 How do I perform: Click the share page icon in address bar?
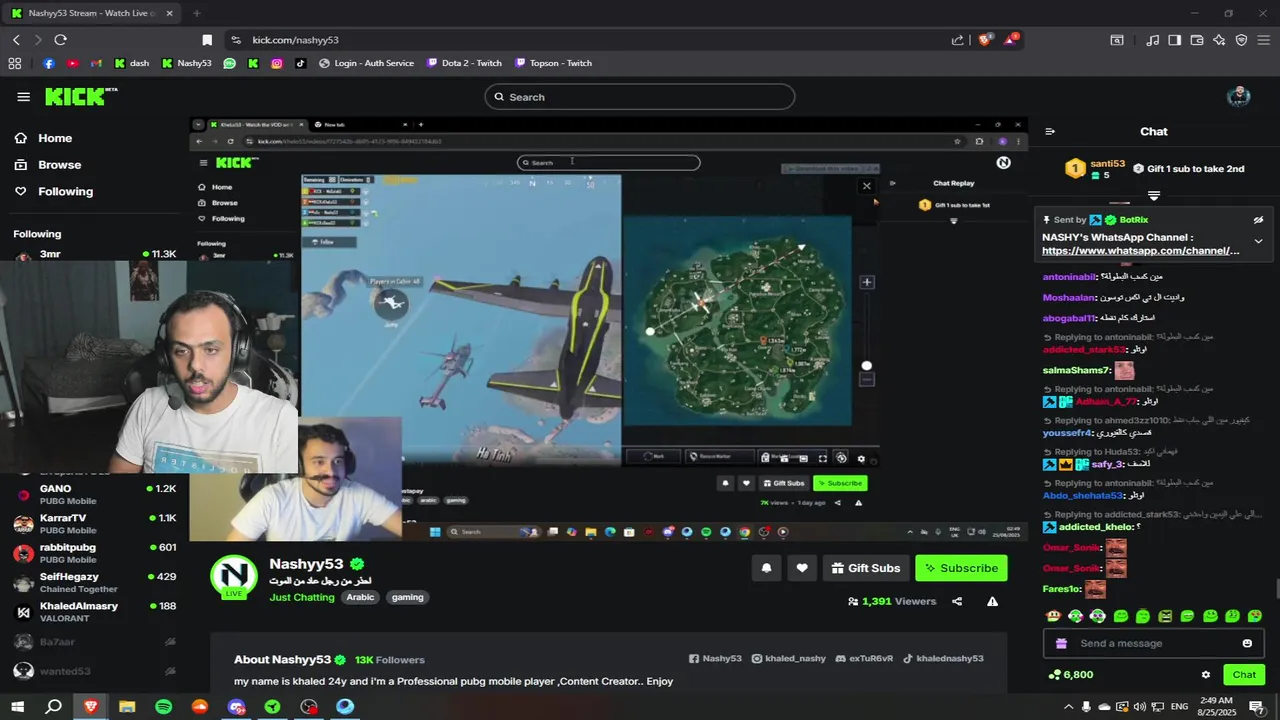957,40
